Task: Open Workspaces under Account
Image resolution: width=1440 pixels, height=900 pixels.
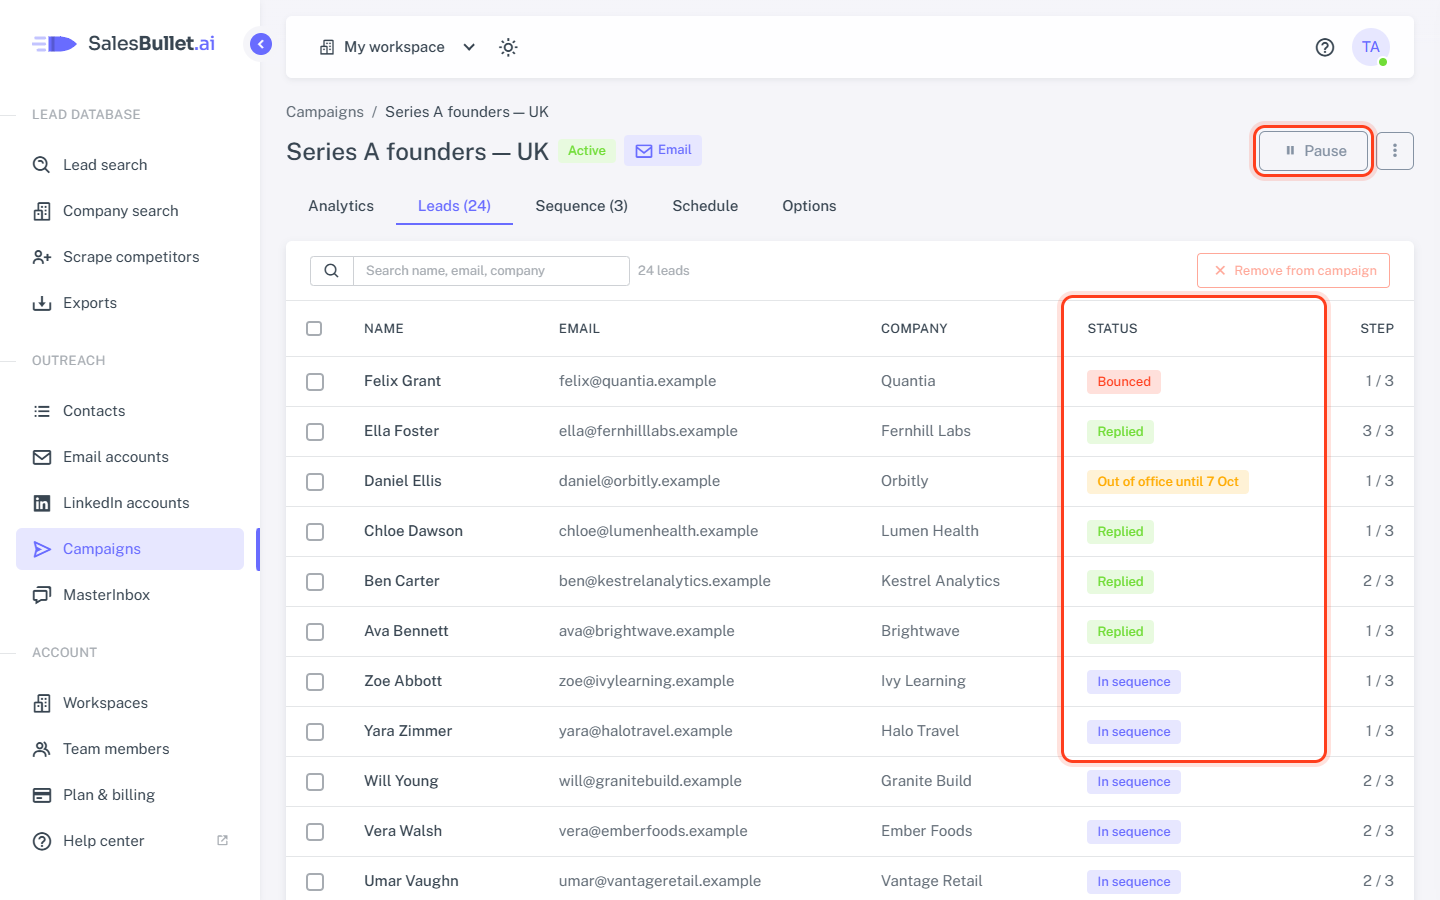Action: [130, 703]
